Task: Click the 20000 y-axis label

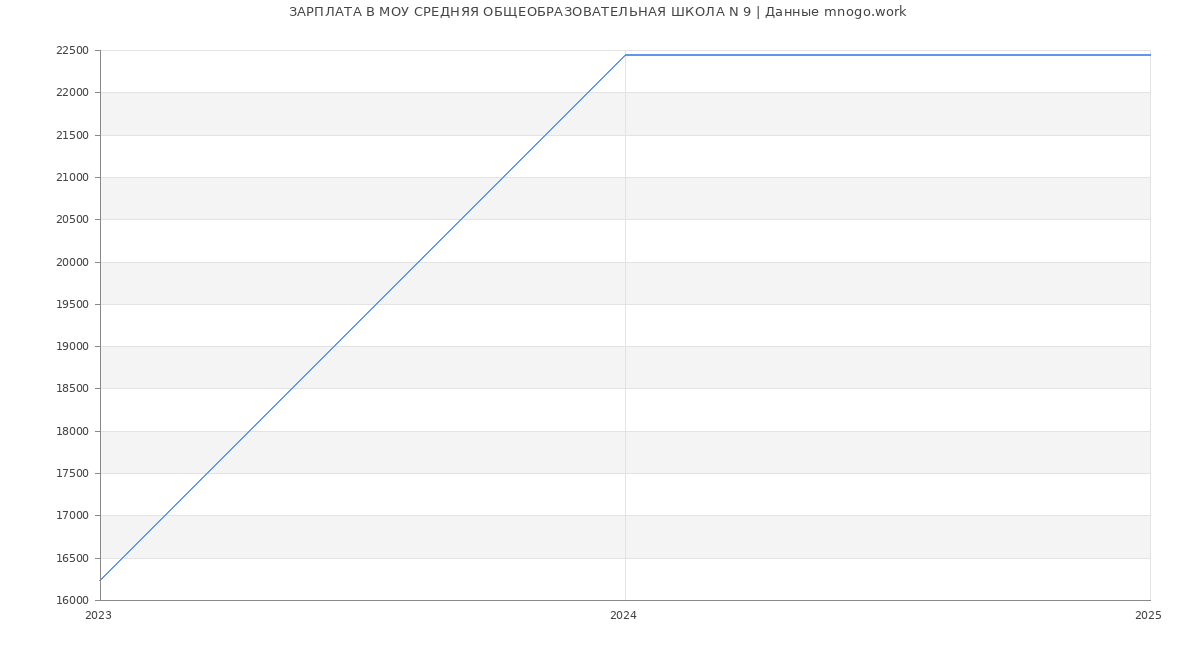Action: pyautogui.click(x=73, y=262)
